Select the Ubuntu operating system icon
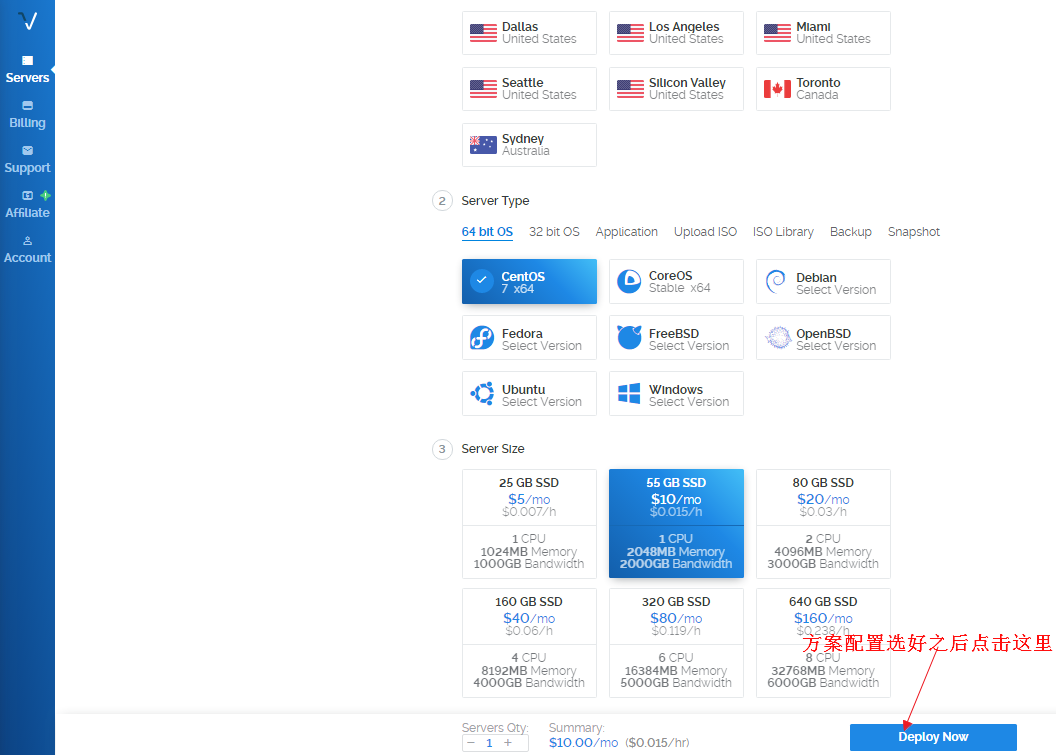Screen dimensions: 1056x755 pos(529,393)
